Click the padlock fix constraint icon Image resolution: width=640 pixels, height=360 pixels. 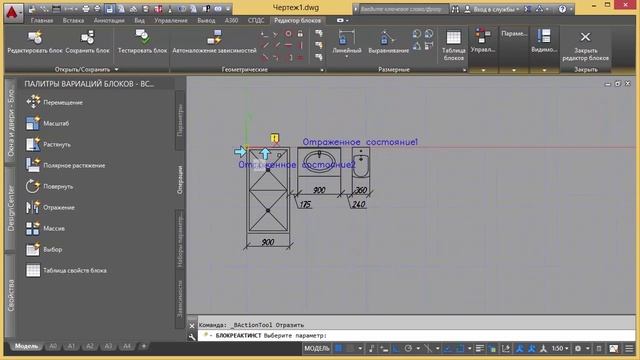[300, 34]
